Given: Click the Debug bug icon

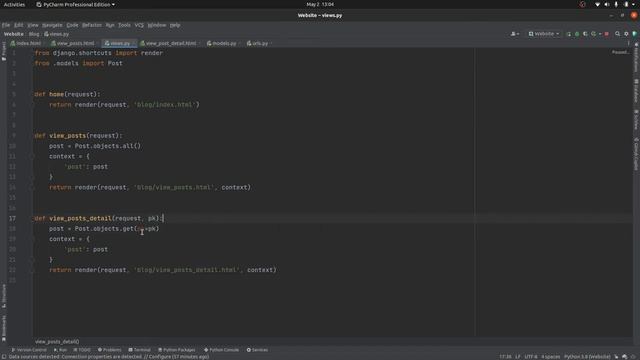Looking at the screenshot, I should point(577,34).
